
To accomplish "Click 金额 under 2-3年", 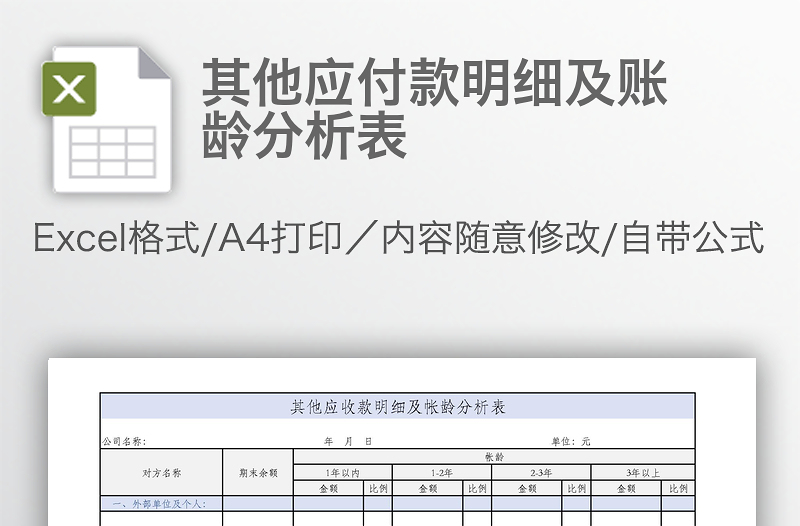I will (x=527, y=489).
